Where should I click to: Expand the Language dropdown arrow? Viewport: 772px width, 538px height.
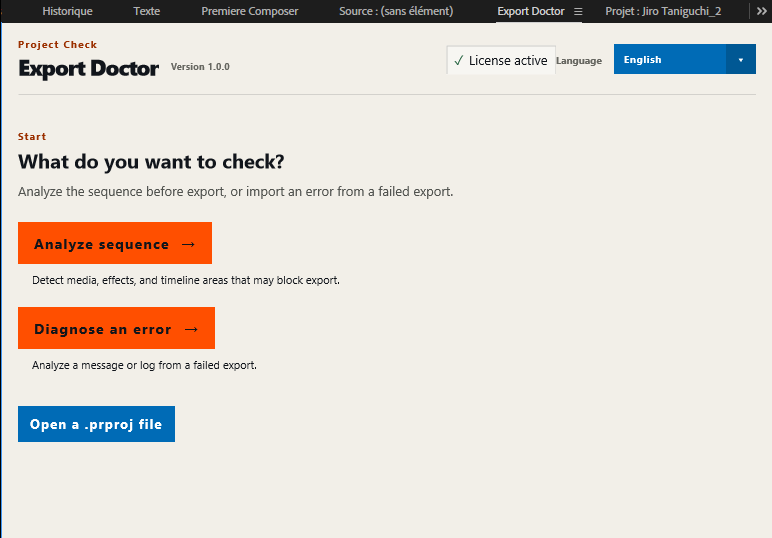click(x=740, y=60)
